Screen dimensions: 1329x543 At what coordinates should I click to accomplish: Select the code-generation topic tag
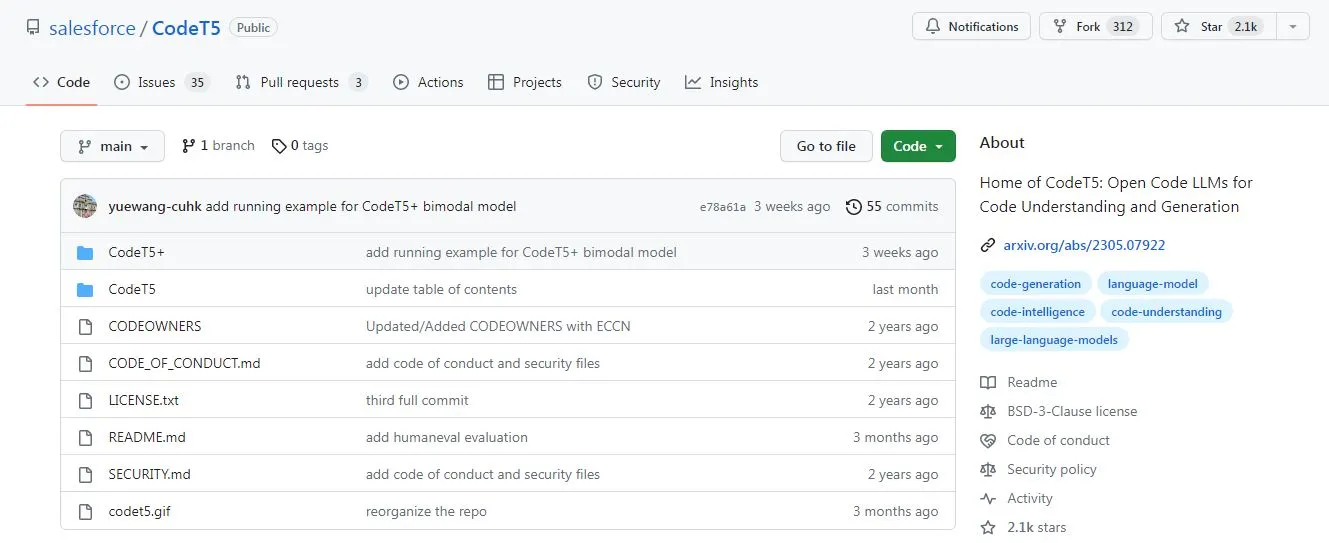pos(1035,284)
